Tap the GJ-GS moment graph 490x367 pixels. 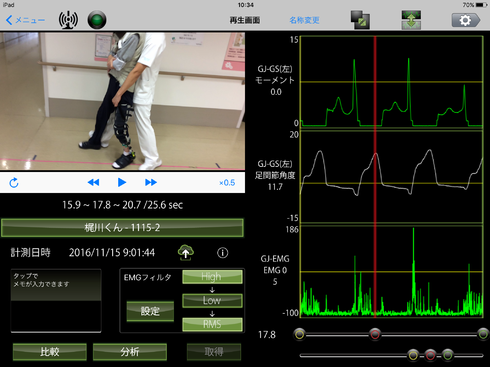click(392, 82)
